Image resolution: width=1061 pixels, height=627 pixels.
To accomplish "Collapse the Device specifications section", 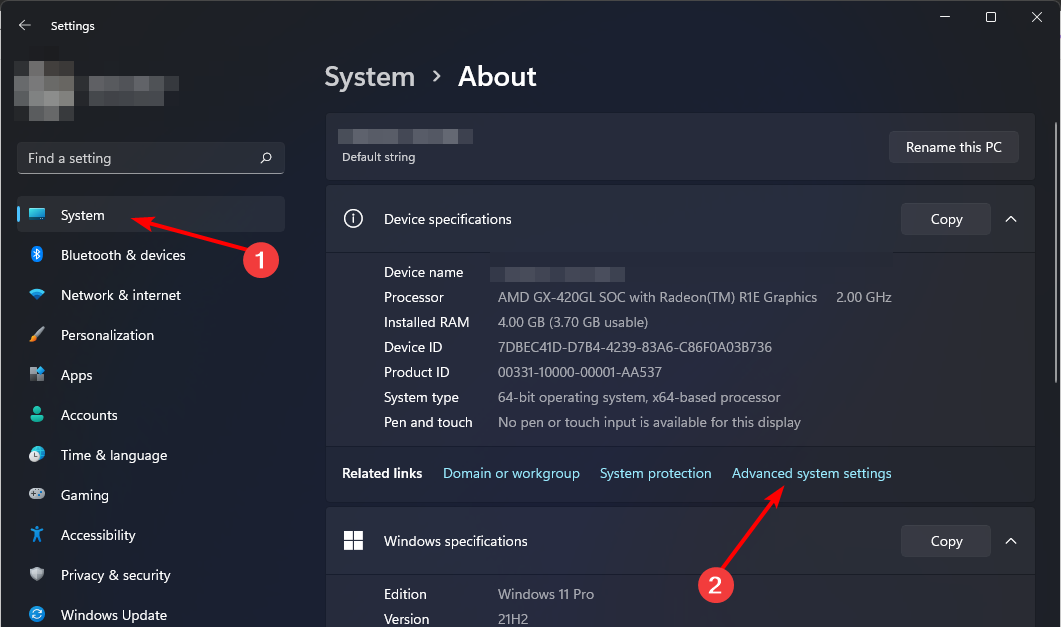I will click(1011, 219).
